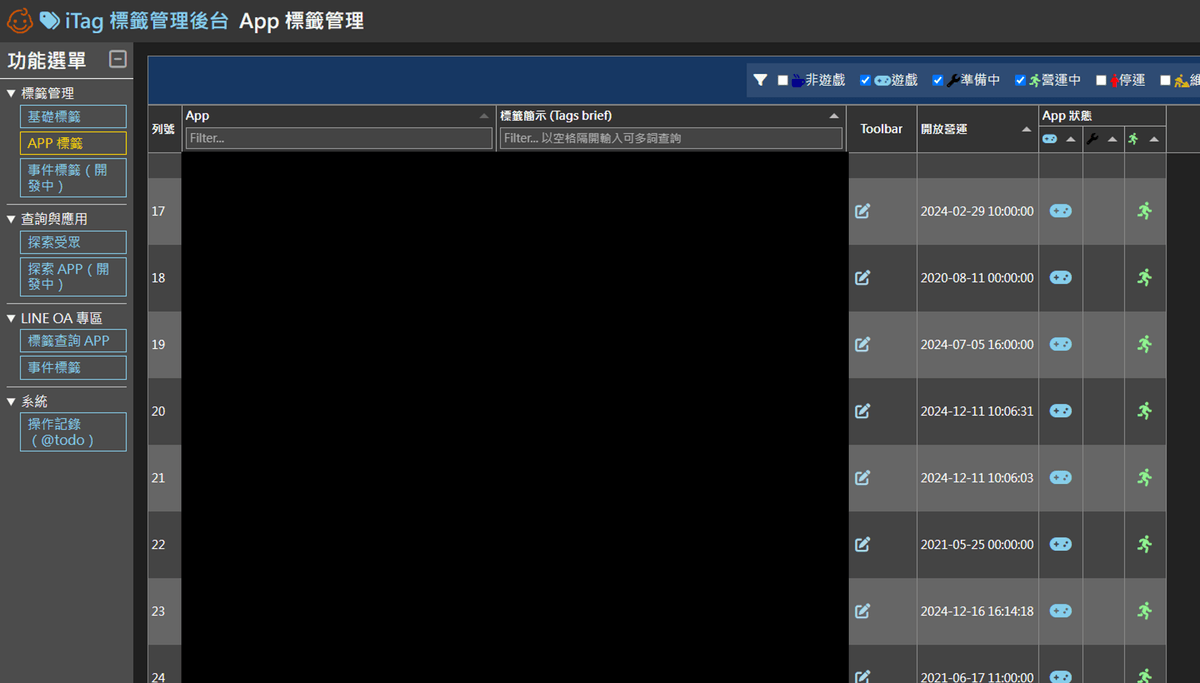Click the Toolbar column header
The image size is (1200, 683).
pyautogui.click(x=881, y=129)
